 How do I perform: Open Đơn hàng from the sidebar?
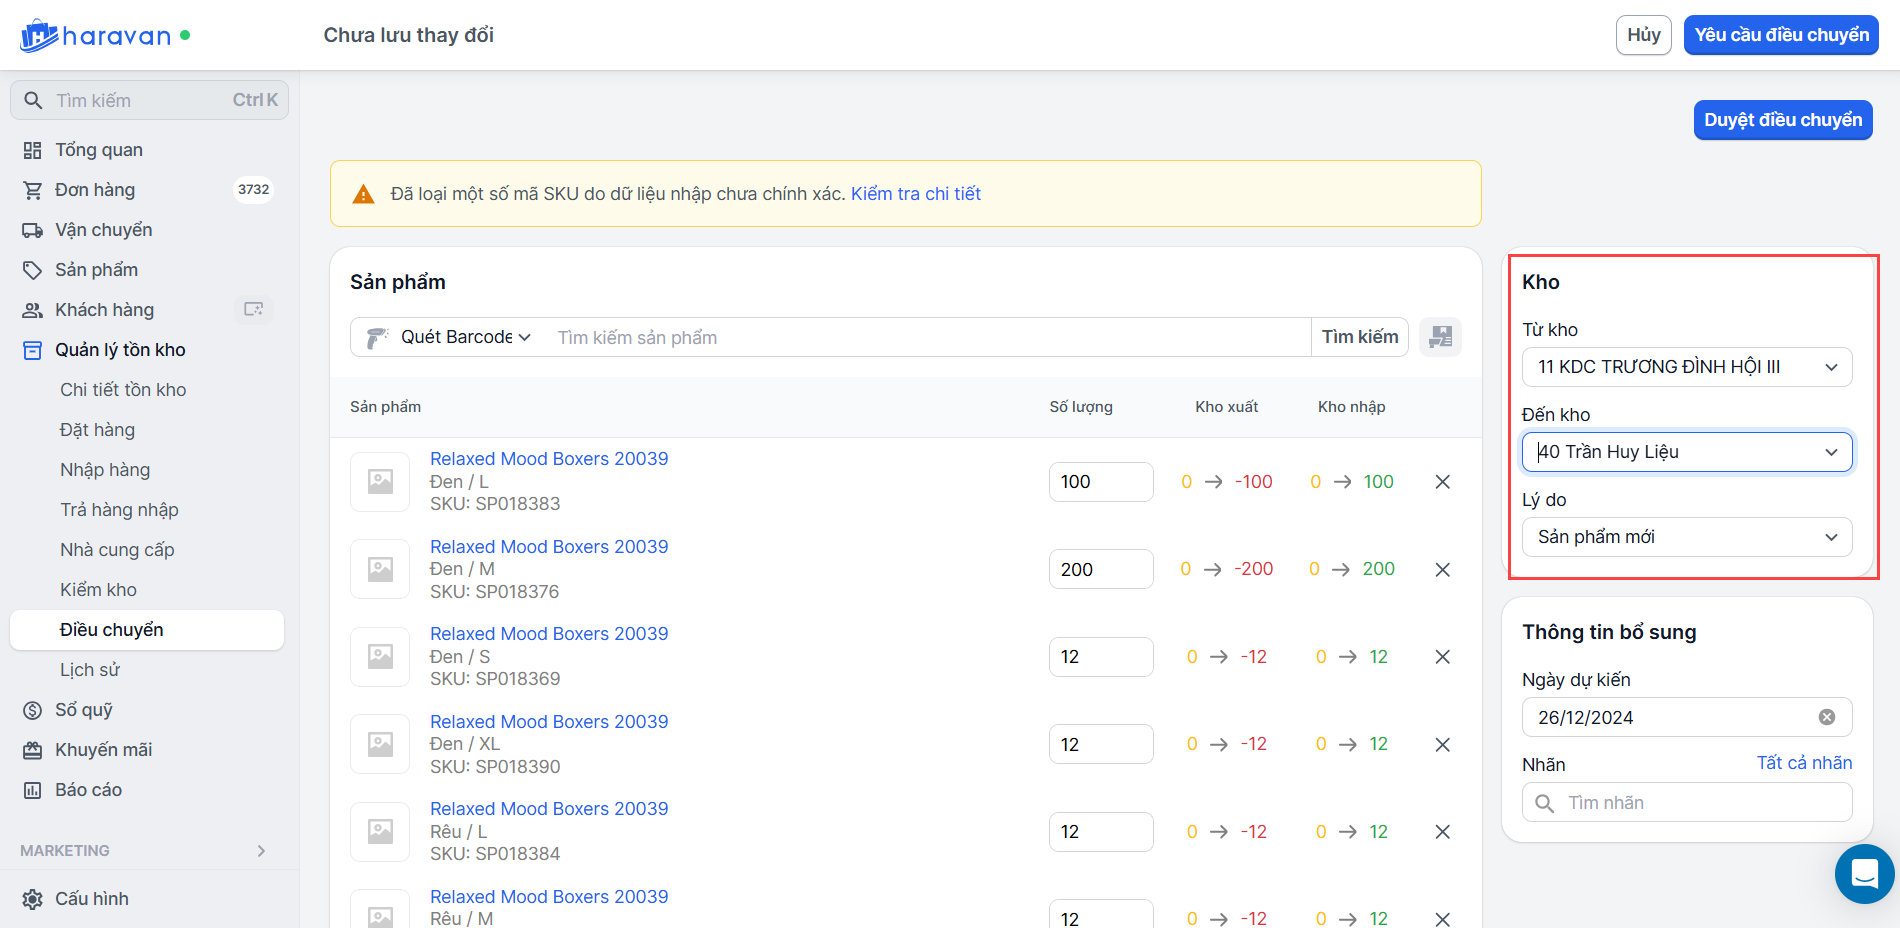click(x=94, y=190)
